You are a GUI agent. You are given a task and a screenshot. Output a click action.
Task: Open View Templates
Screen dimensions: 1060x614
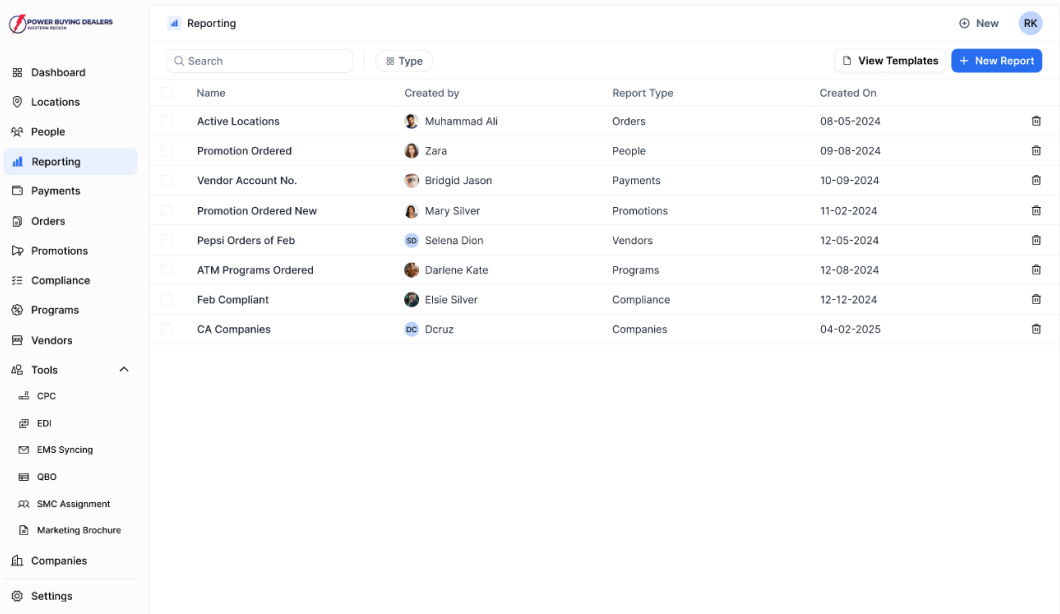pos(889,61)
